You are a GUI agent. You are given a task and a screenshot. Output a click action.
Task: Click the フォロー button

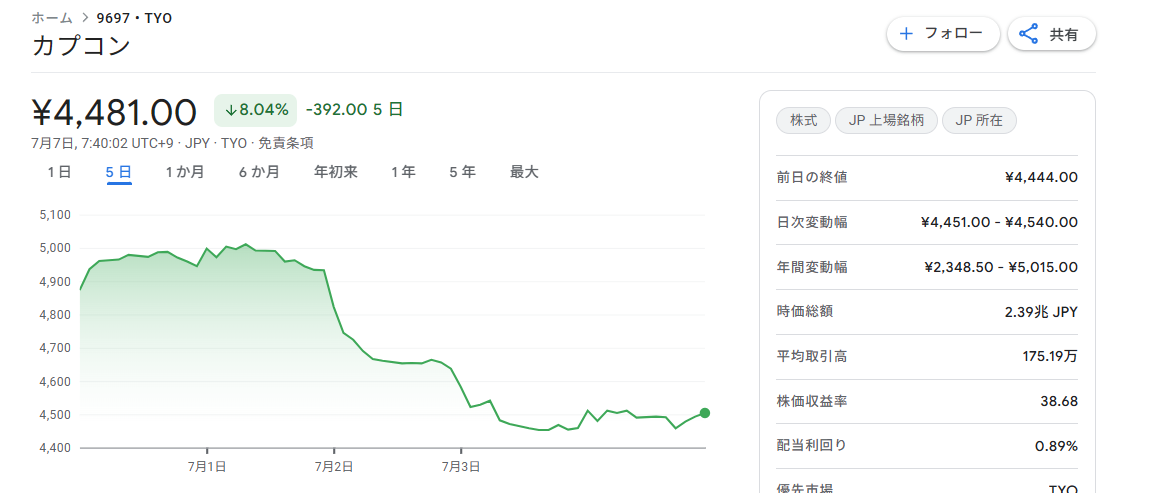click(x=943, y=34)
